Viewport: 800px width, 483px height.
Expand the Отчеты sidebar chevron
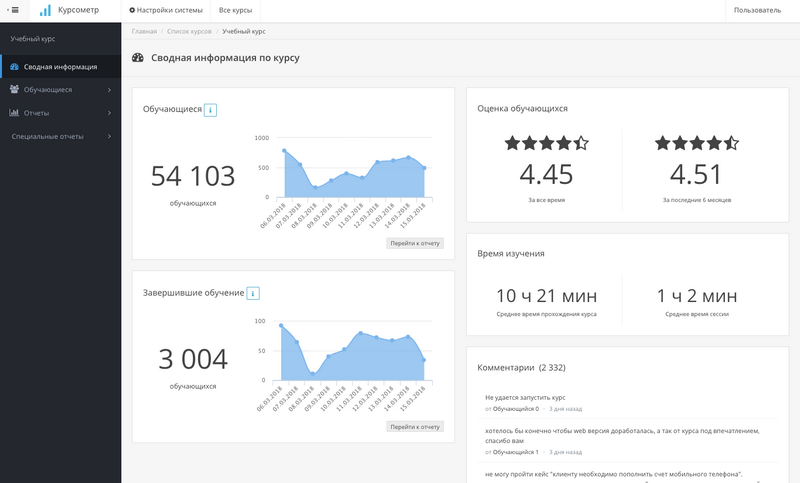[109, 113]
